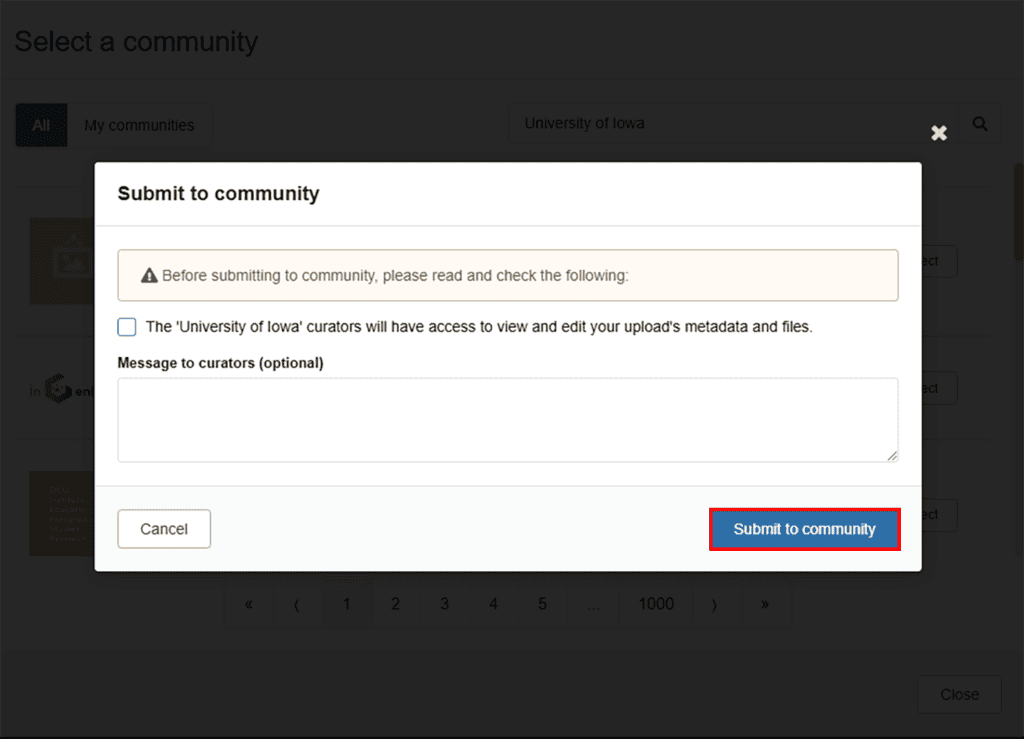The image size is (1024, 739).
Task: Submit the upload with the Submit to community button
Action: (805, 529)
